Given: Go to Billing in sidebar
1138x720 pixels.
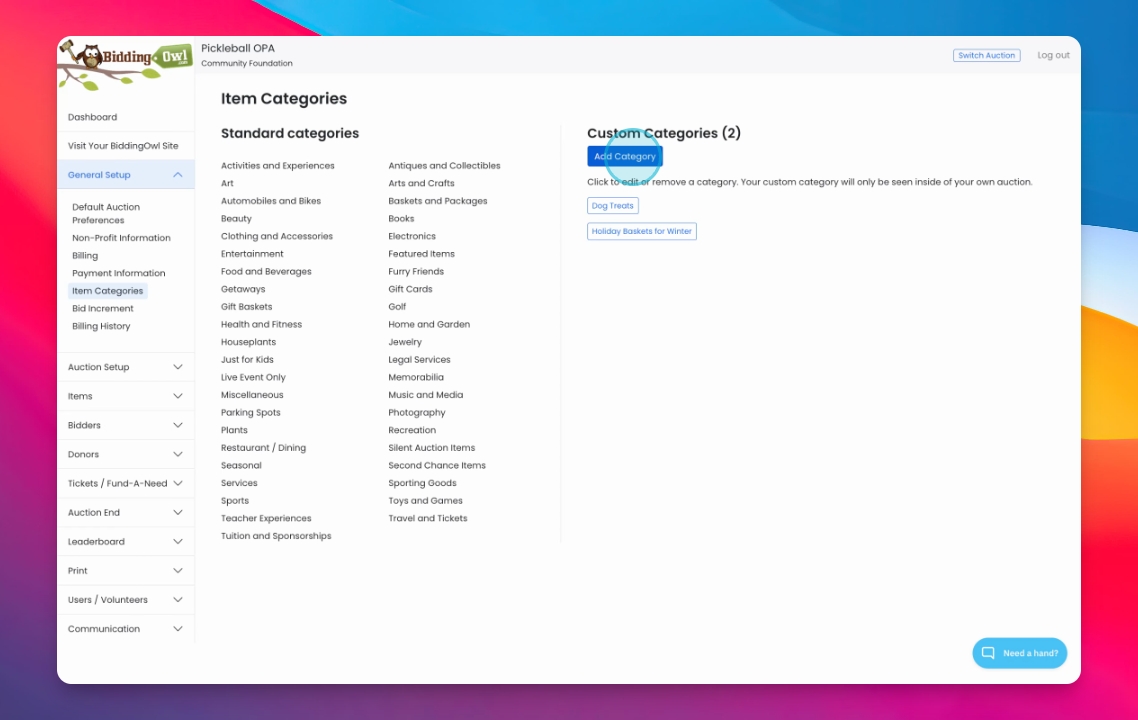Looking at the screenshot, I should [85, 255].
